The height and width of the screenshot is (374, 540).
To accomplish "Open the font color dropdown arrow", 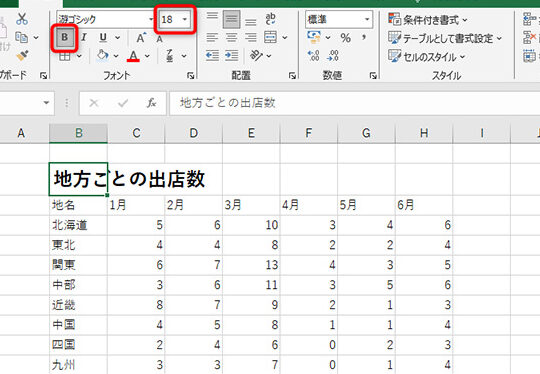I will (147, 56).
